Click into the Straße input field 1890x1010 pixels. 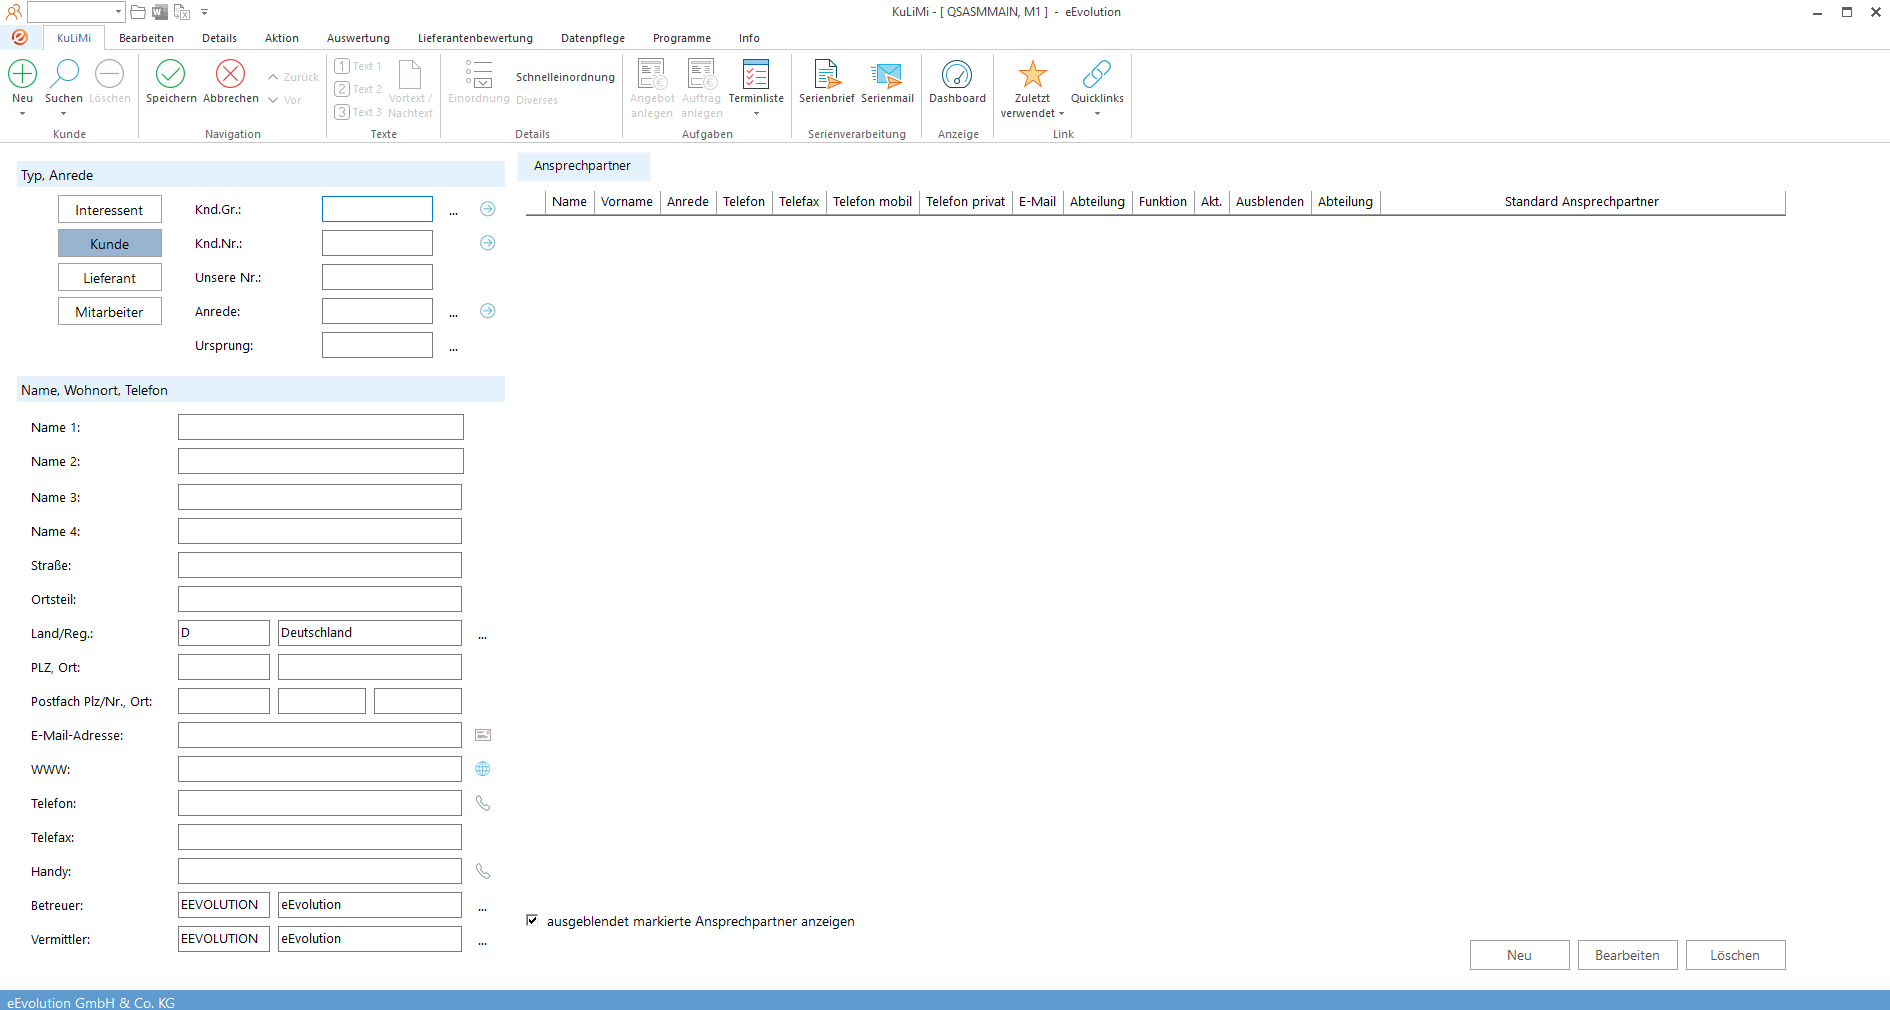click(320, 565)
